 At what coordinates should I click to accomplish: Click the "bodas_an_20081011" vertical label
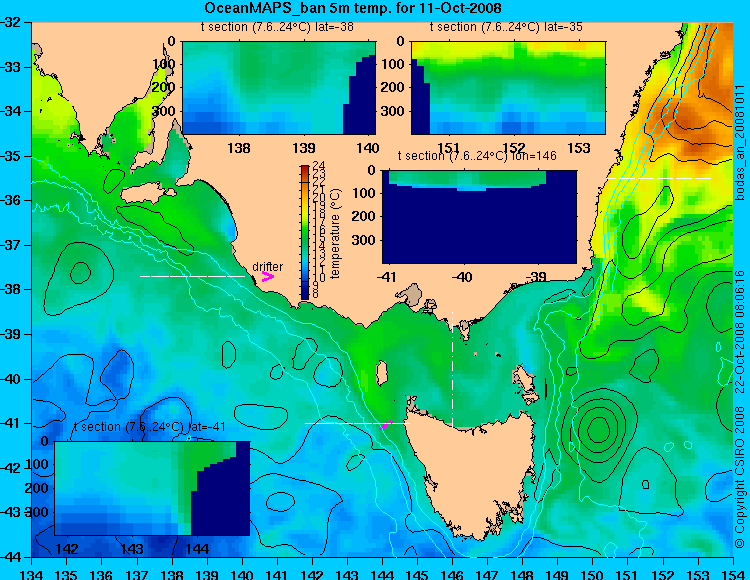tap(740, 142)
